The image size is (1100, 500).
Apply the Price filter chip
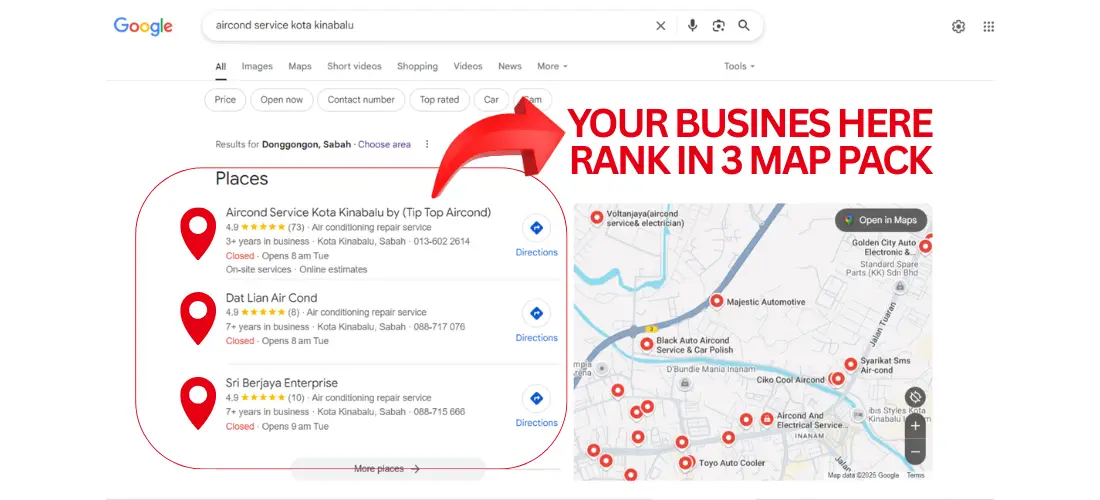pos(225,100)
